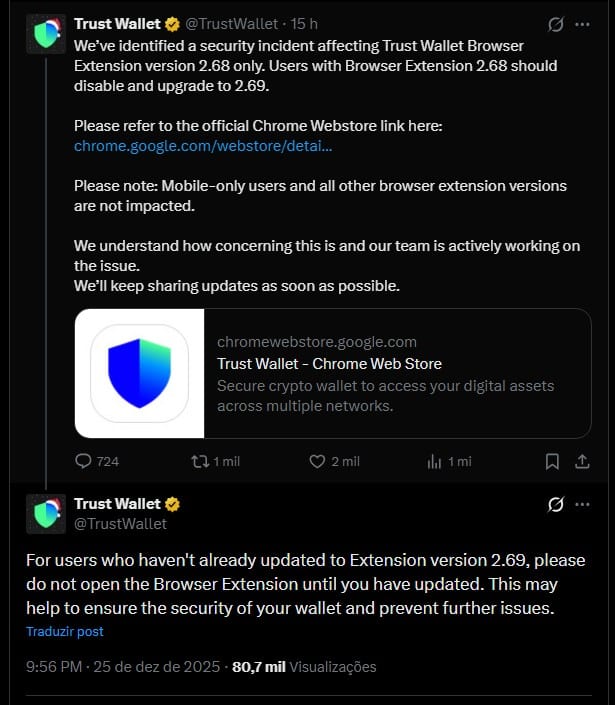Click the Traduzir post link
Image resolution: width=615 pixels, height=705 pixels.
coord(65,632)
